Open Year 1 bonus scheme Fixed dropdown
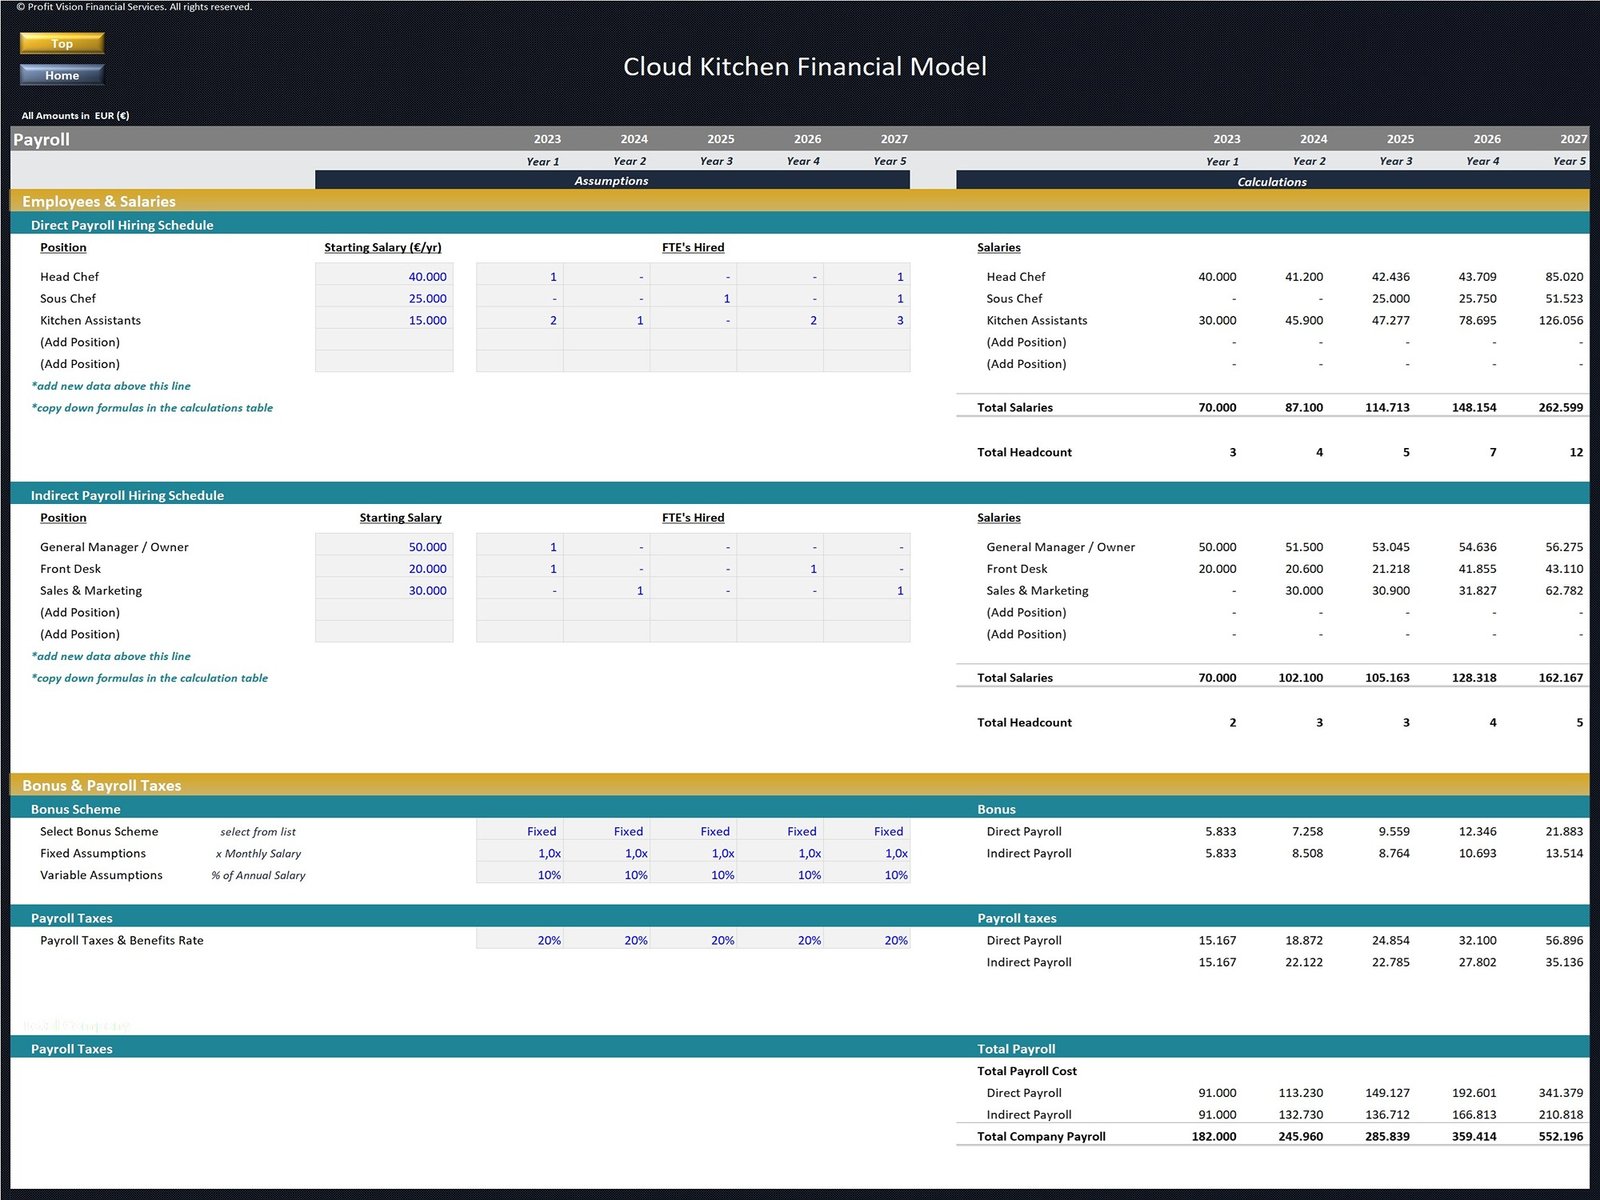This screenshot has height=1200, width=1600. click(520, 832)
